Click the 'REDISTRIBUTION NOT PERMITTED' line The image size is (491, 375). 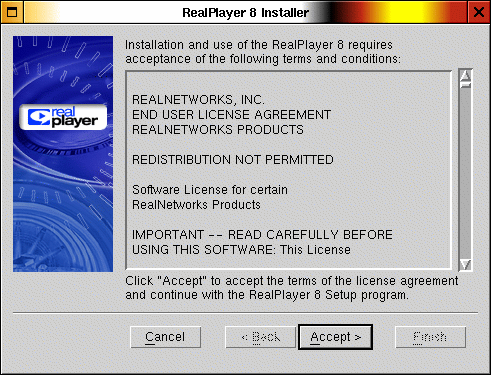233,160
